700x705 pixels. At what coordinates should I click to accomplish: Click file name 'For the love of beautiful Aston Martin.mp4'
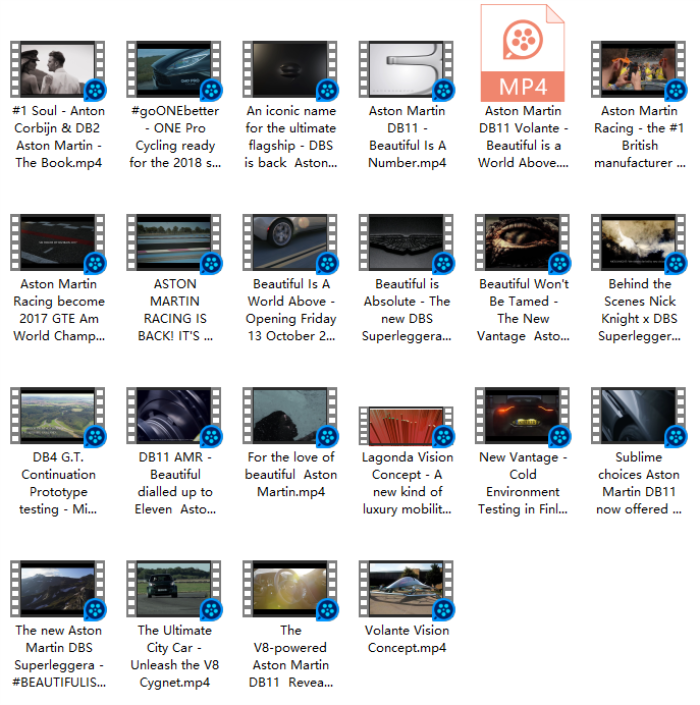[290, 474]
